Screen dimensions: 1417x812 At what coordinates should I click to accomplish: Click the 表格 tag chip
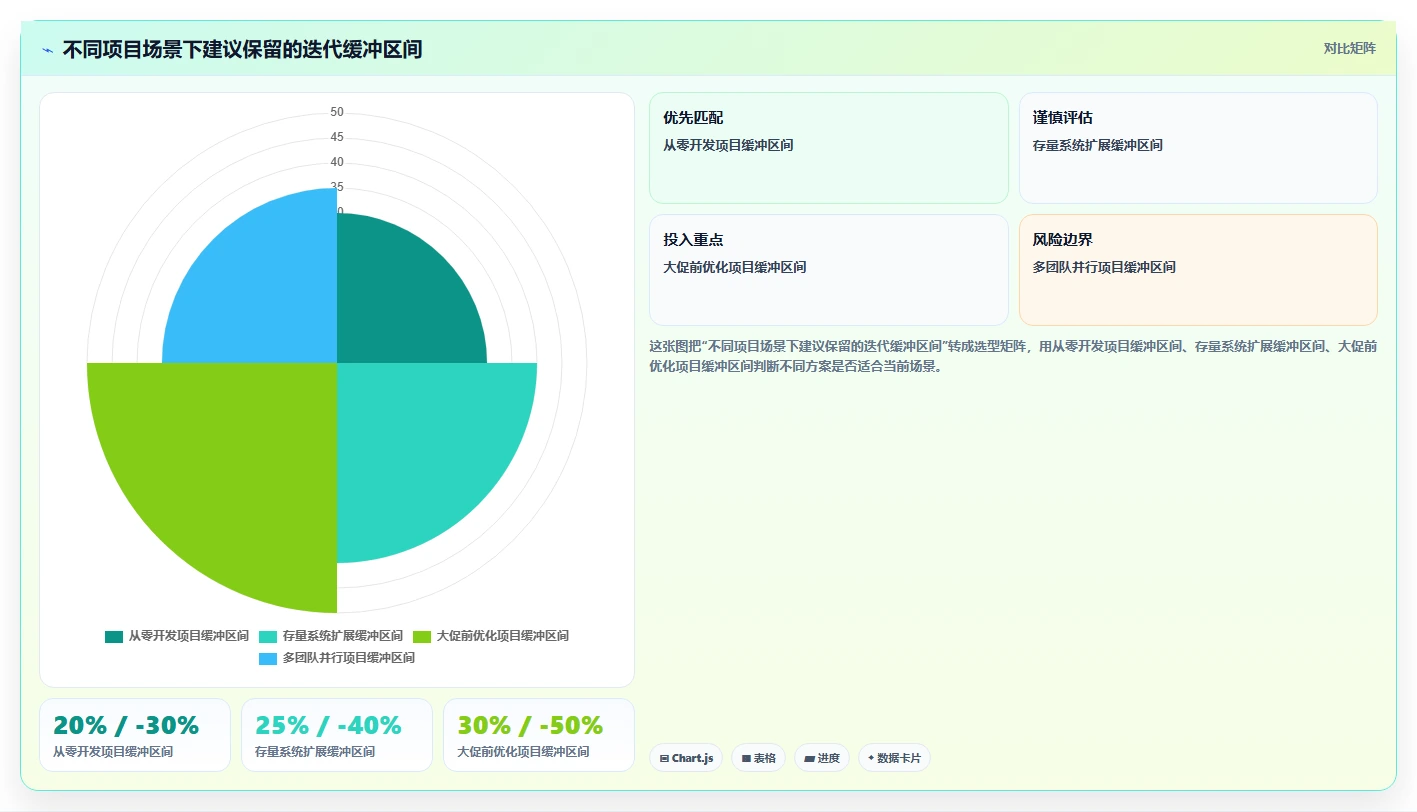click(758, 758)
